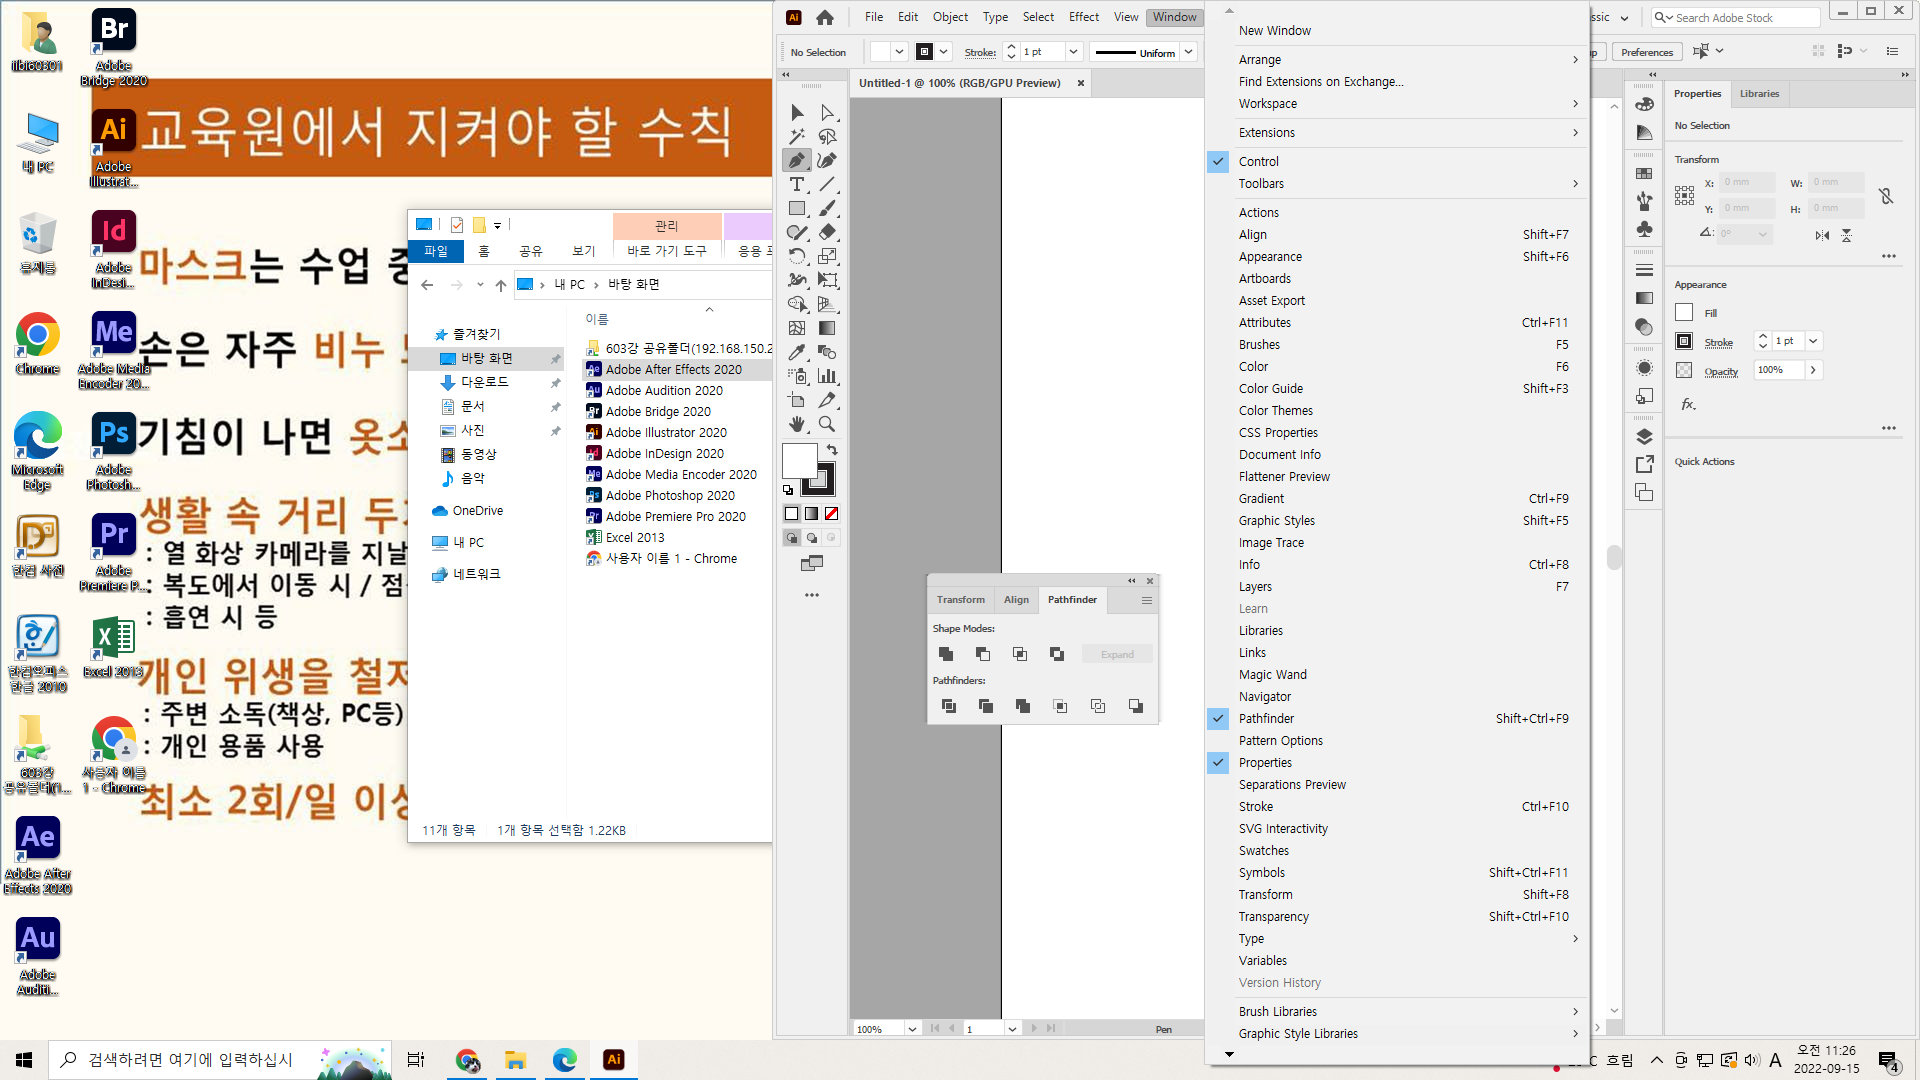Select the Magic Wand tool

point(796,137)
